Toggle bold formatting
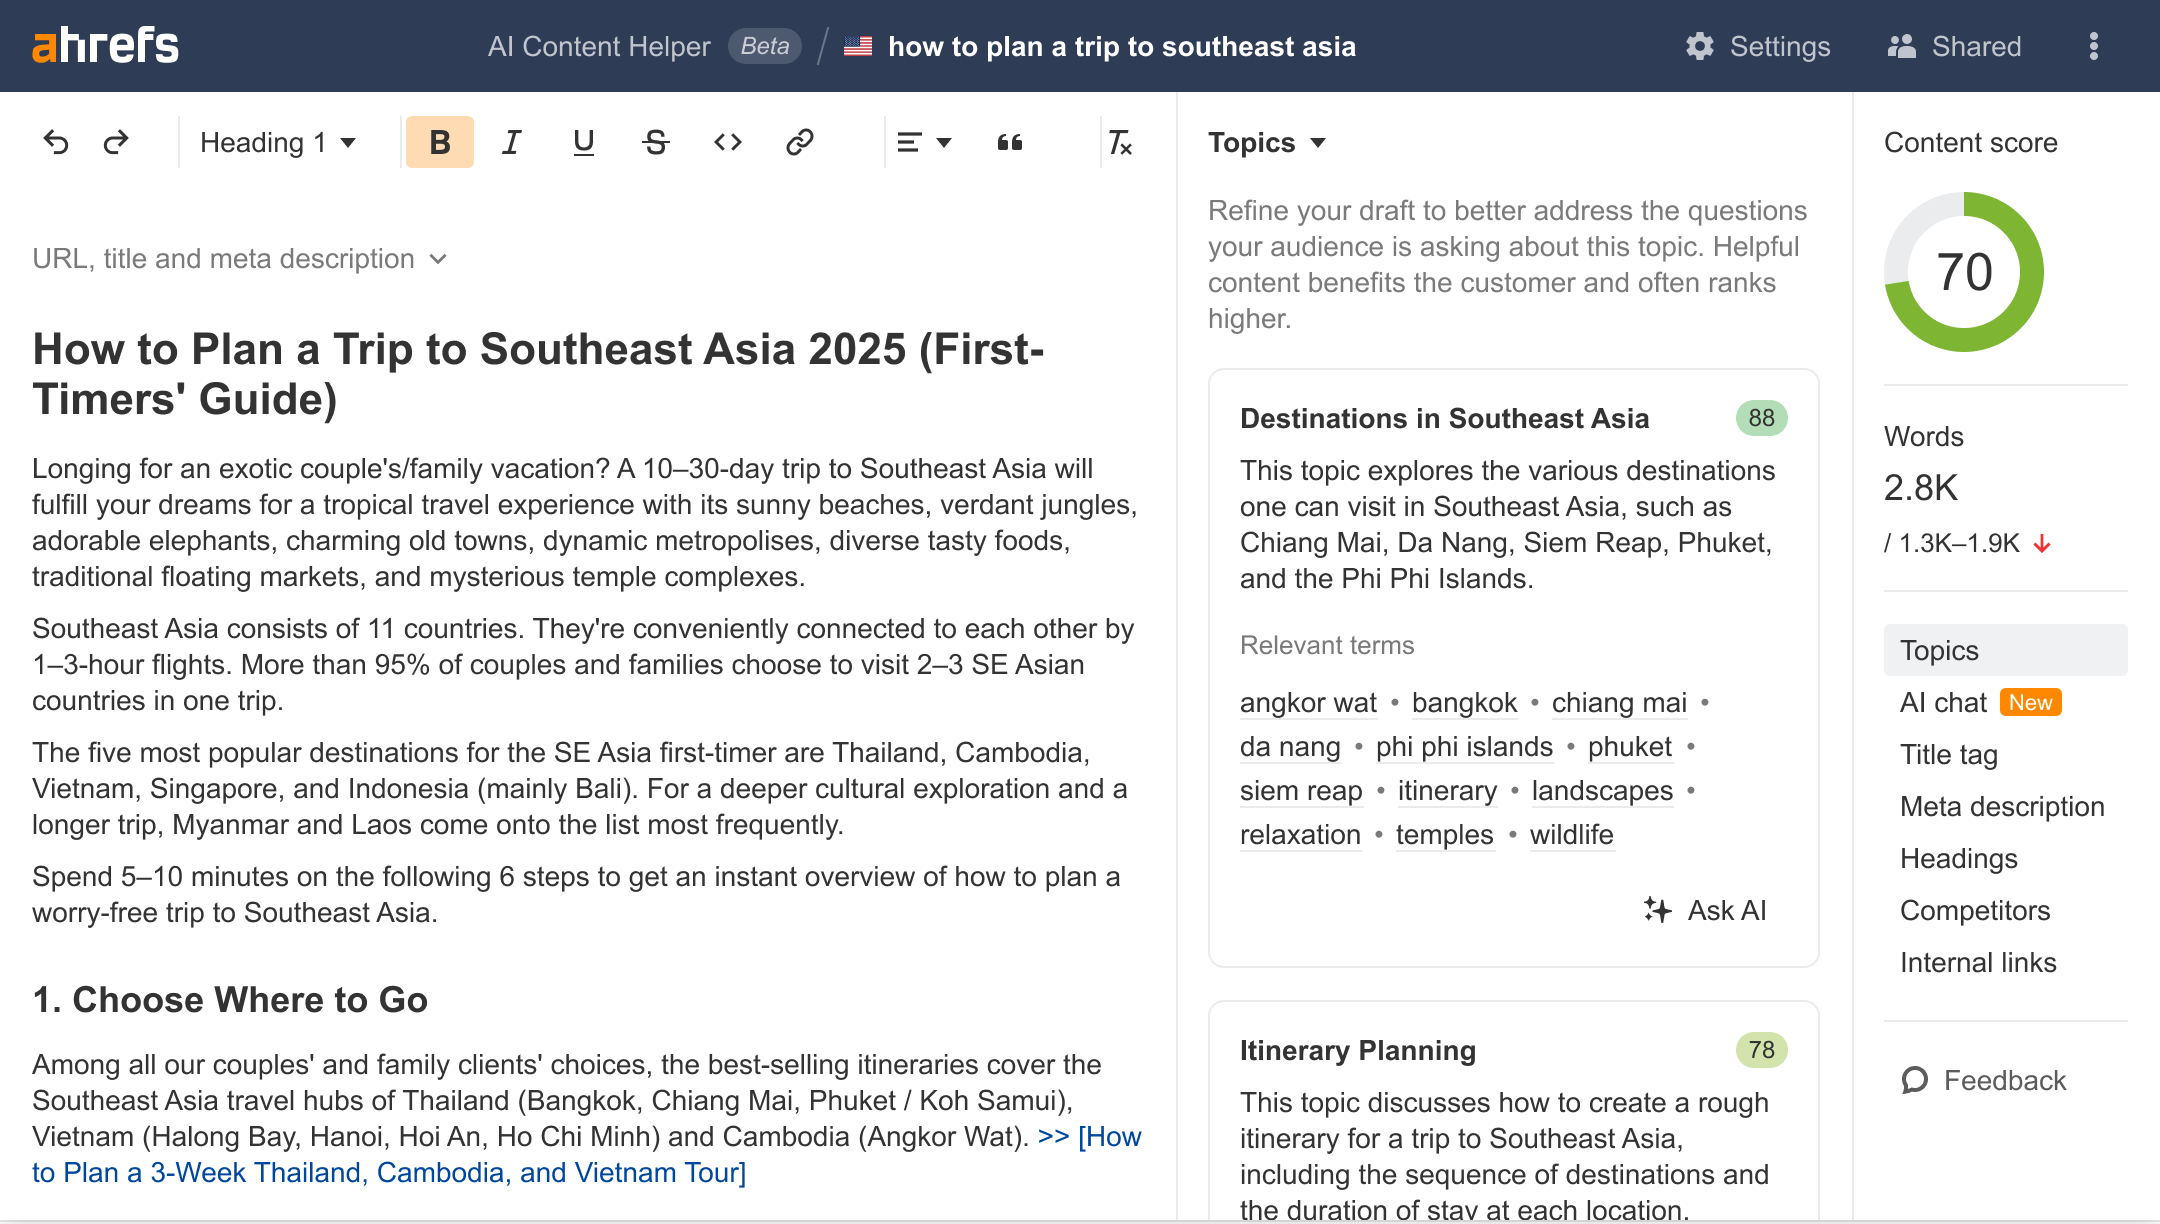Screen dimensions: 2160x1224 [x=439, y=142]
